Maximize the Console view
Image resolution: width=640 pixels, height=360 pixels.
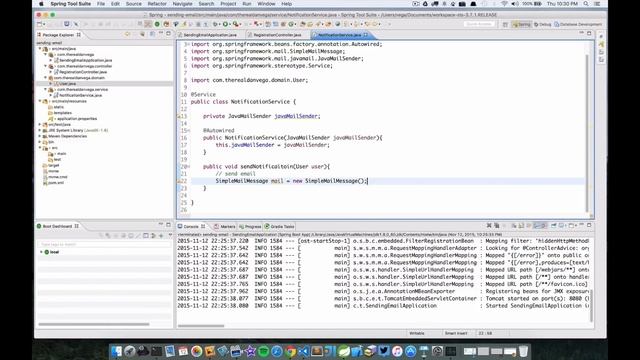click(589, 225)
